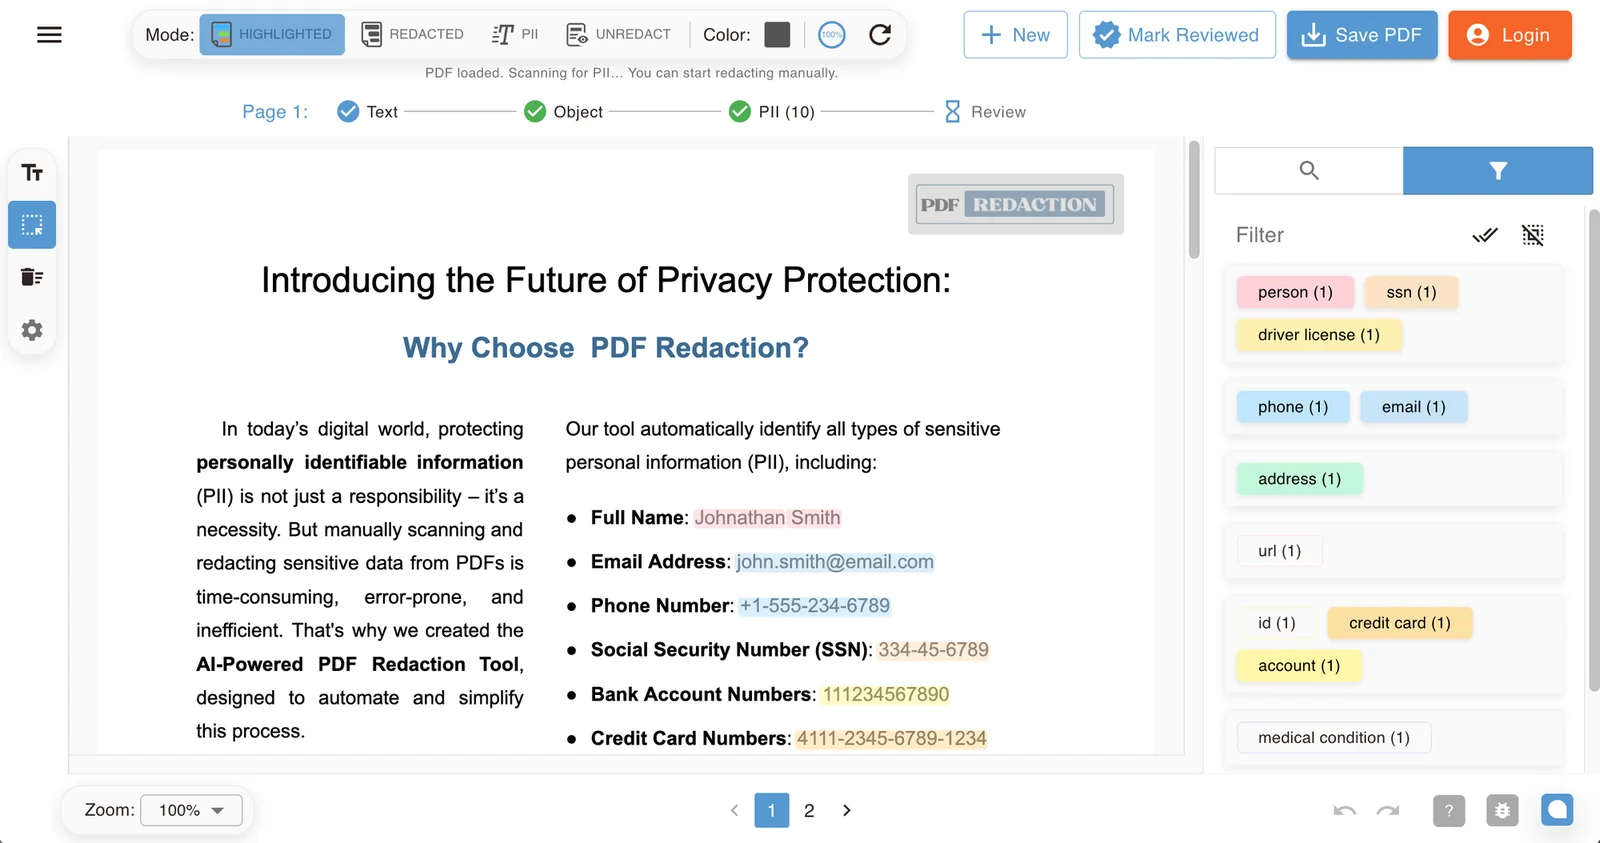Open the chat bubble icon
The height and width of the screenshot is (843, 1600).
pyautogui.click(x=1557, y=810)
